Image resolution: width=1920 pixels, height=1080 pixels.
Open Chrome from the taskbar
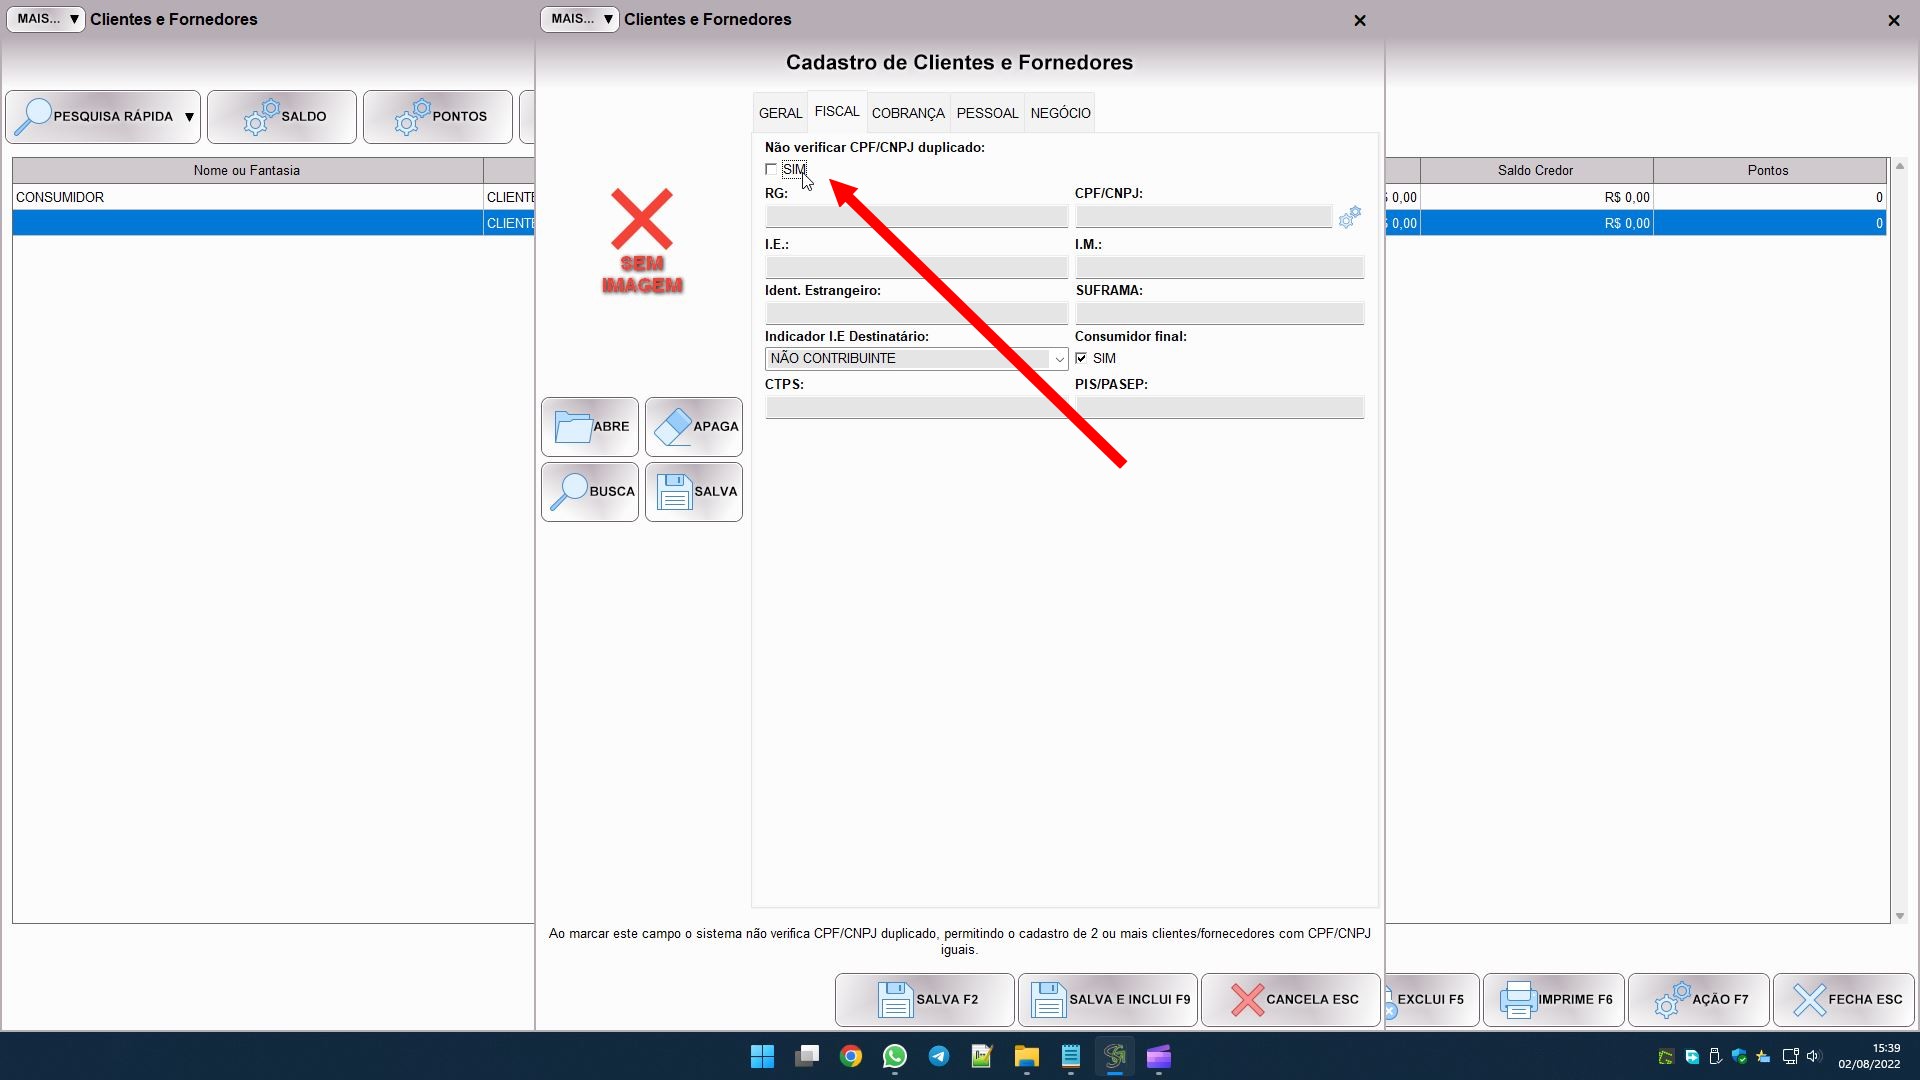pyautogui.click(x=851, y=1056)
